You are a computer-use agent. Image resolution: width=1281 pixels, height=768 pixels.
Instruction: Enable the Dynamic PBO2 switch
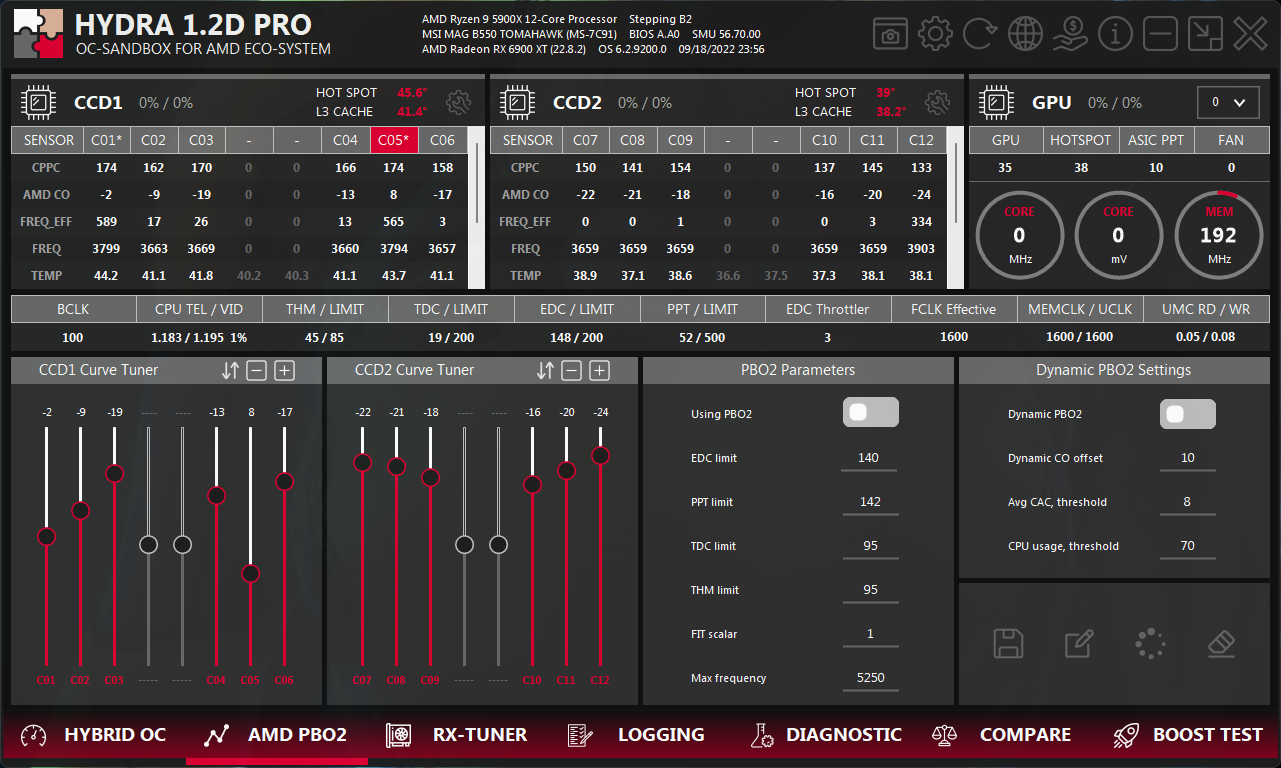pos(1188,414)
